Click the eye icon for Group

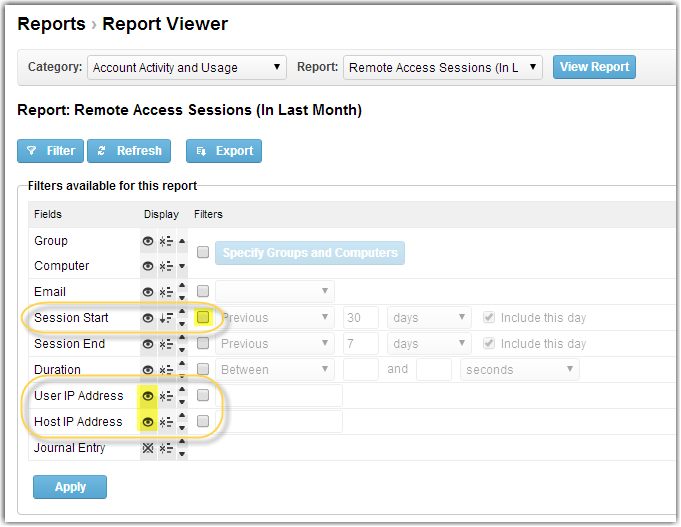(149, 241)
